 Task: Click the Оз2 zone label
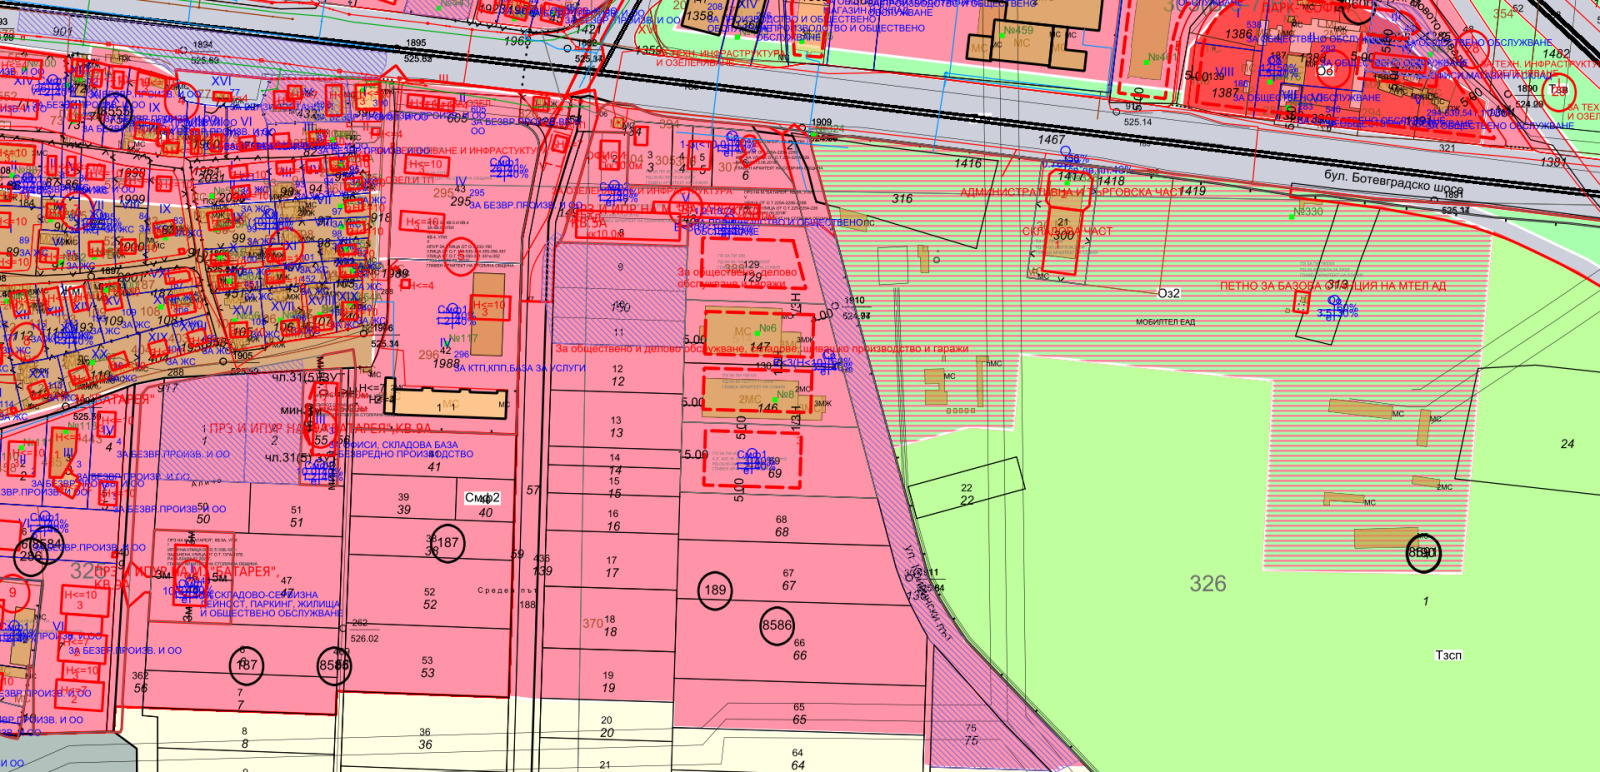tap(1168, 293)
